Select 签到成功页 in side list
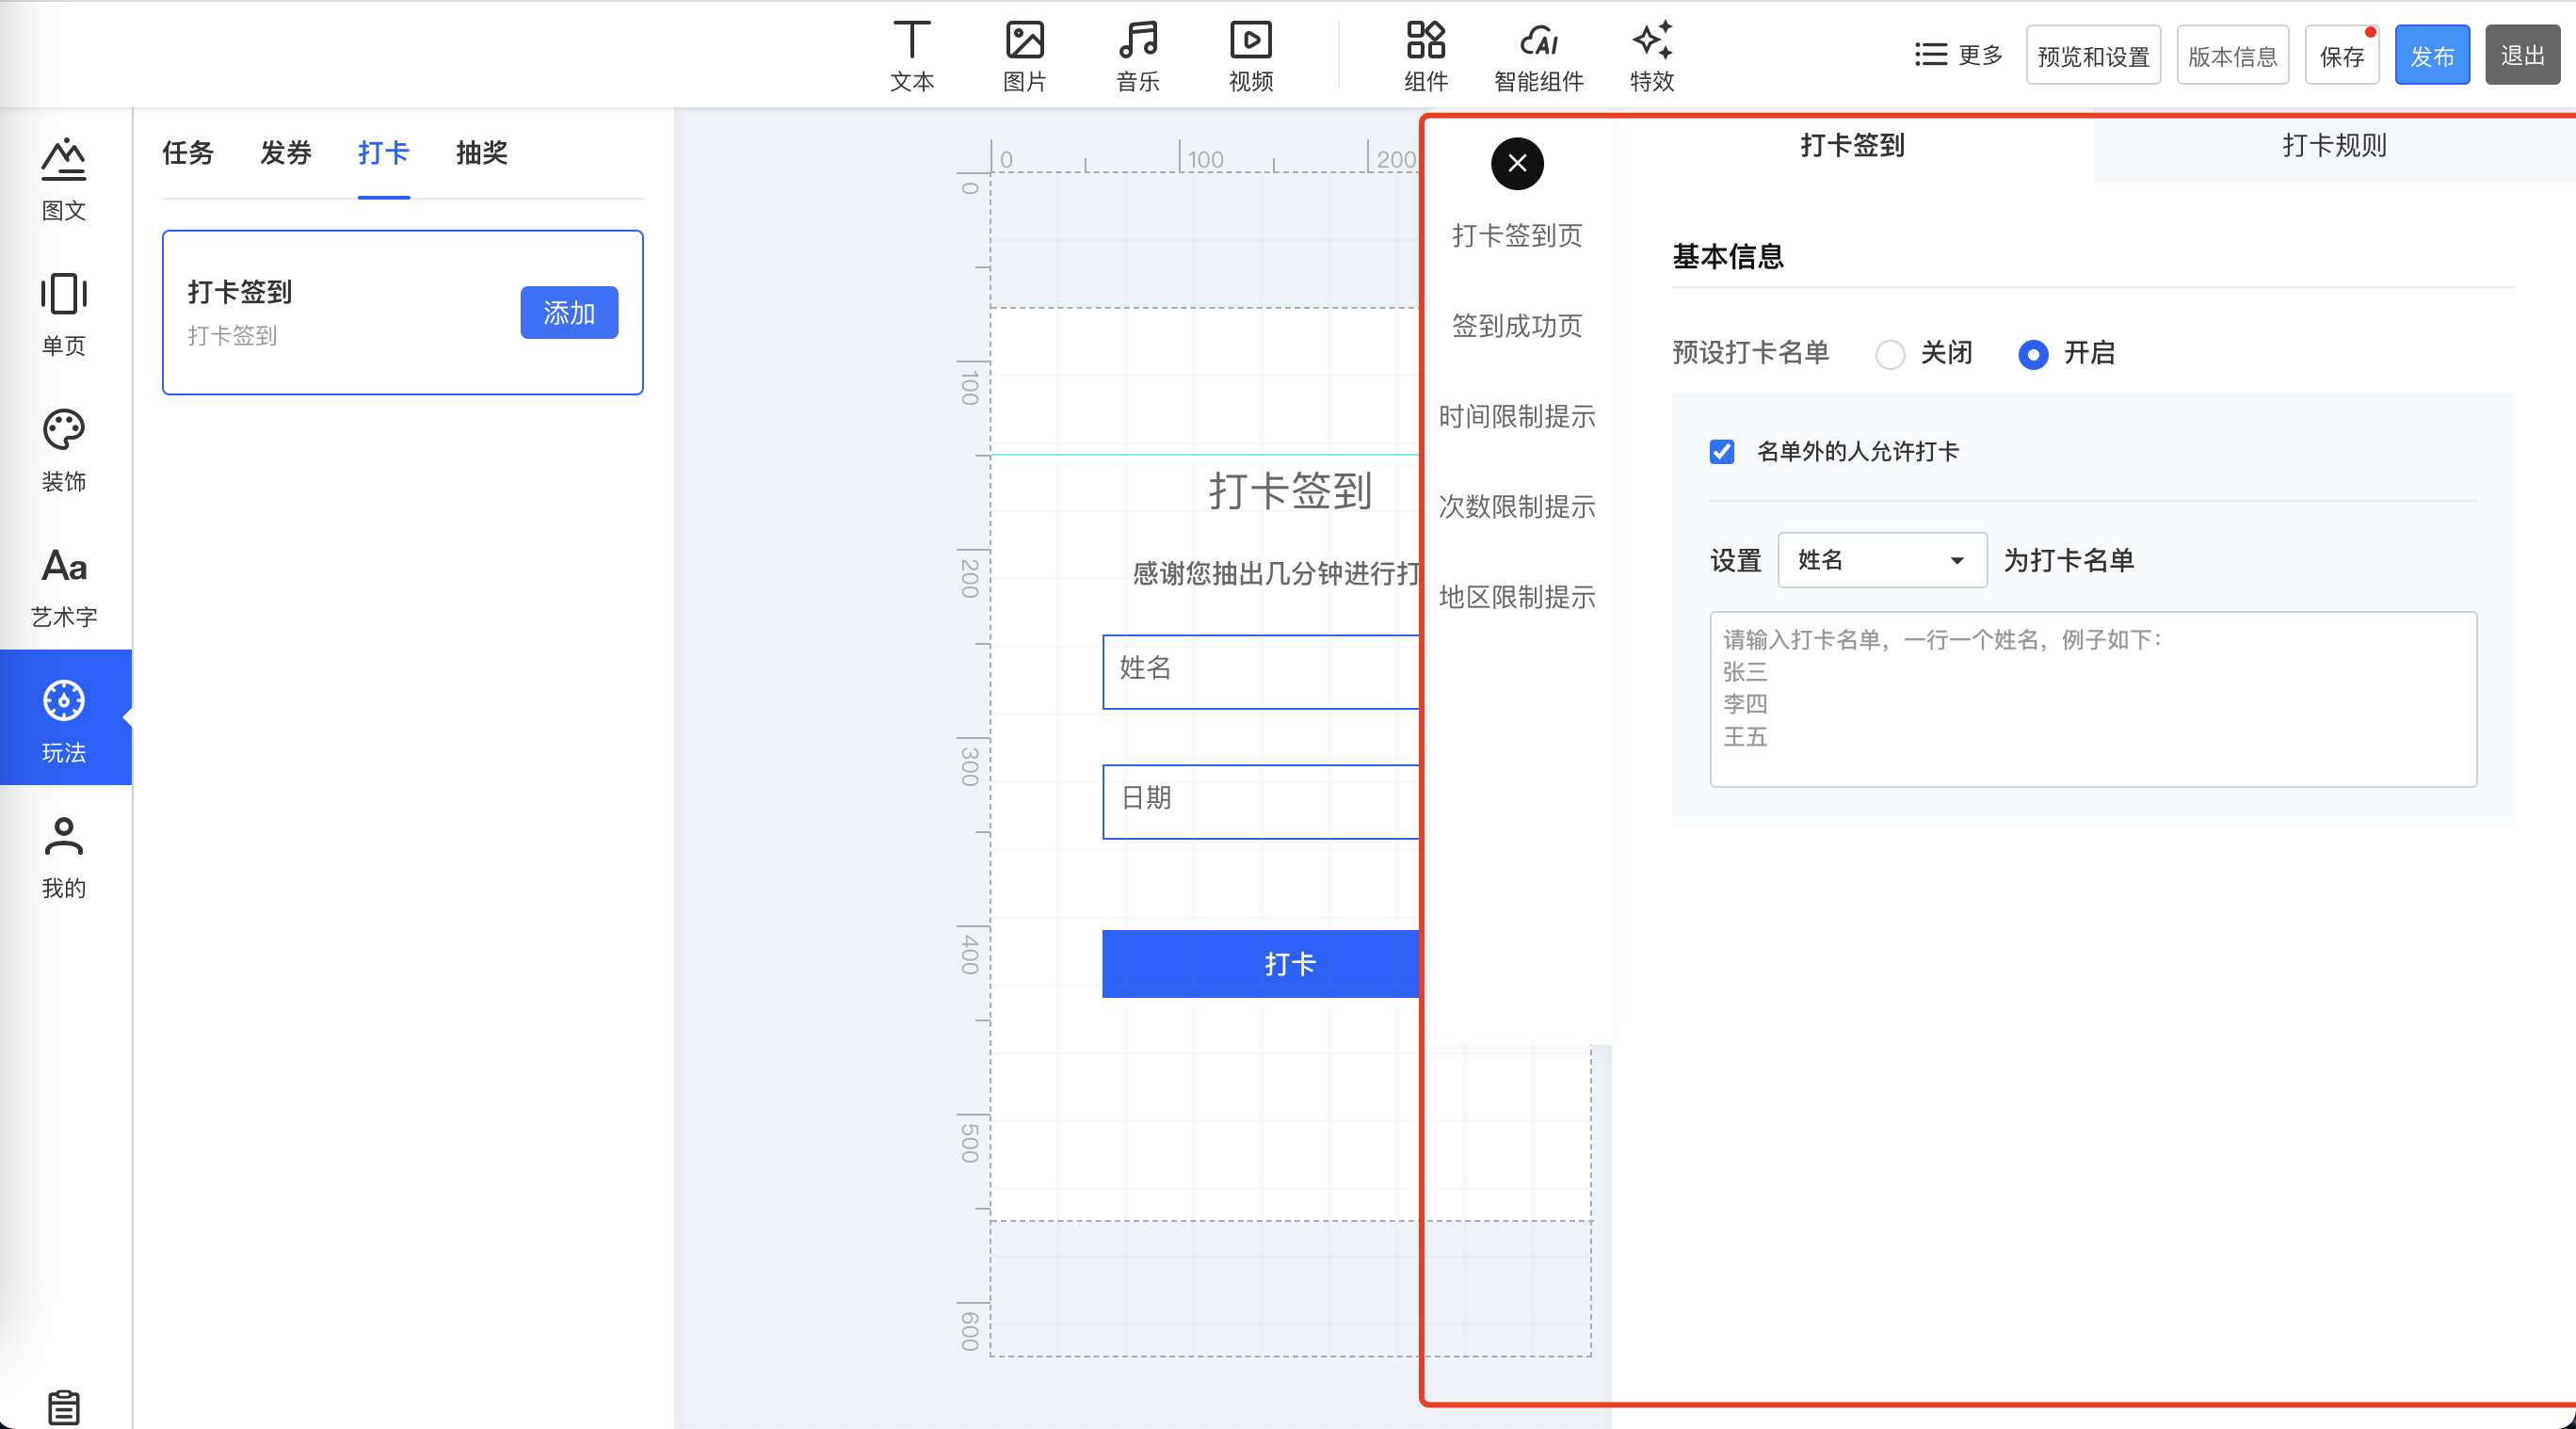This screenshot has width=2576, height=1429. pyautogui.click(x=1516, y=325)
